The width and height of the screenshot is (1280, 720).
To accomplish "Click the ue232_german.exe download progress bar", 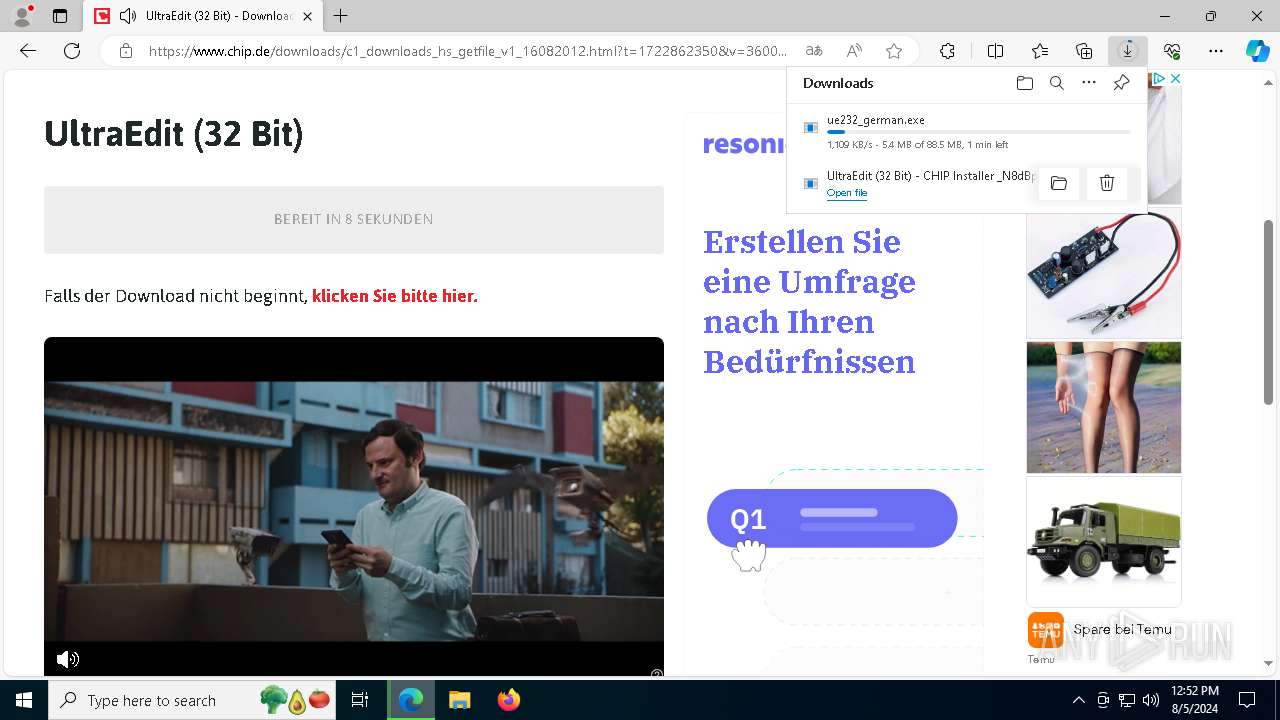I will [x=979, y=132].
